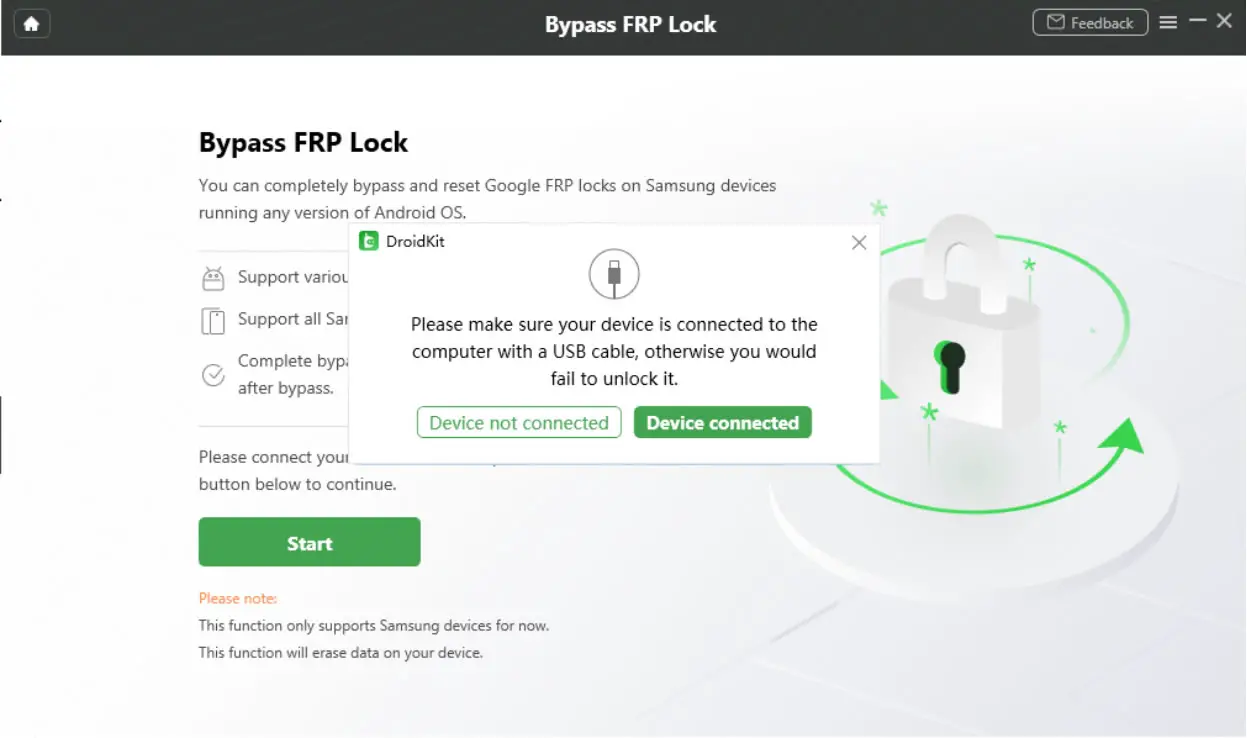Viewport: 1247px width, 738px height.
Task: Click the DroidKit logo in the dialog
Action: 369,241
